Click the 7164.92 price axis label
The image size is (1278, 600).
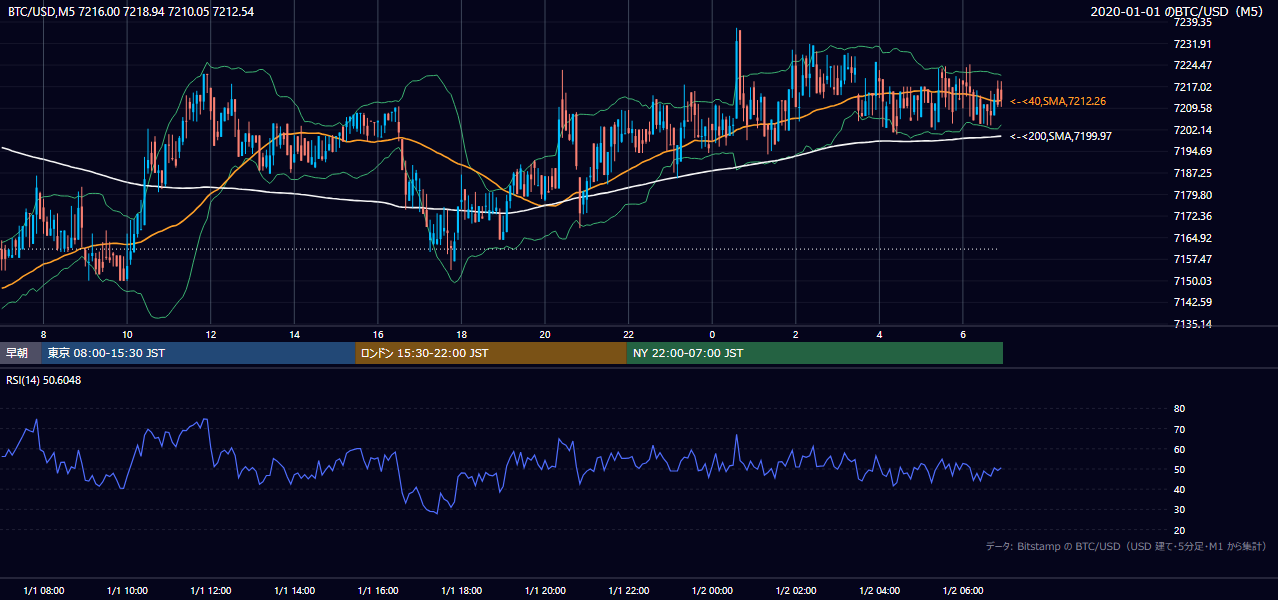click(x=1192, y=238)
